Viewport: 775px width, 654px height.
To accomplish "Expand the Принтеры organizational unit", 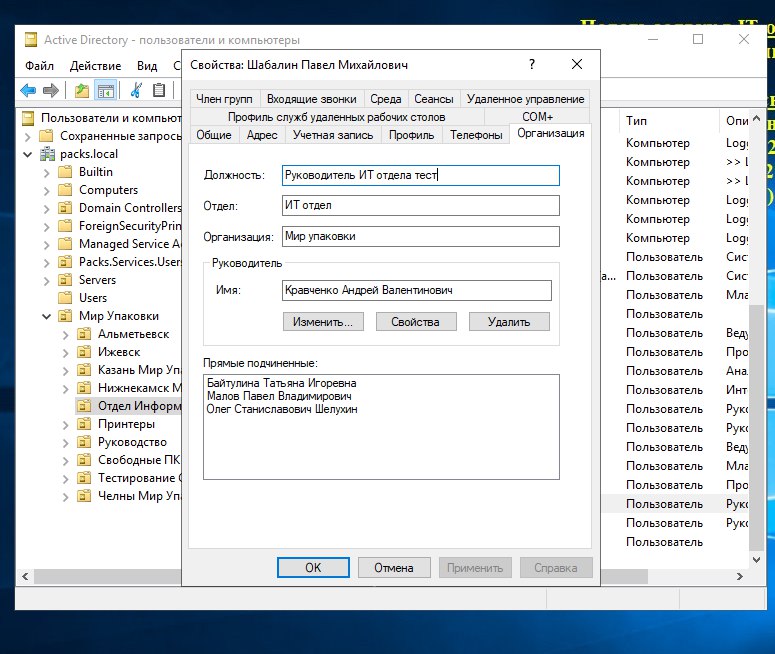I will click(65, 424).
